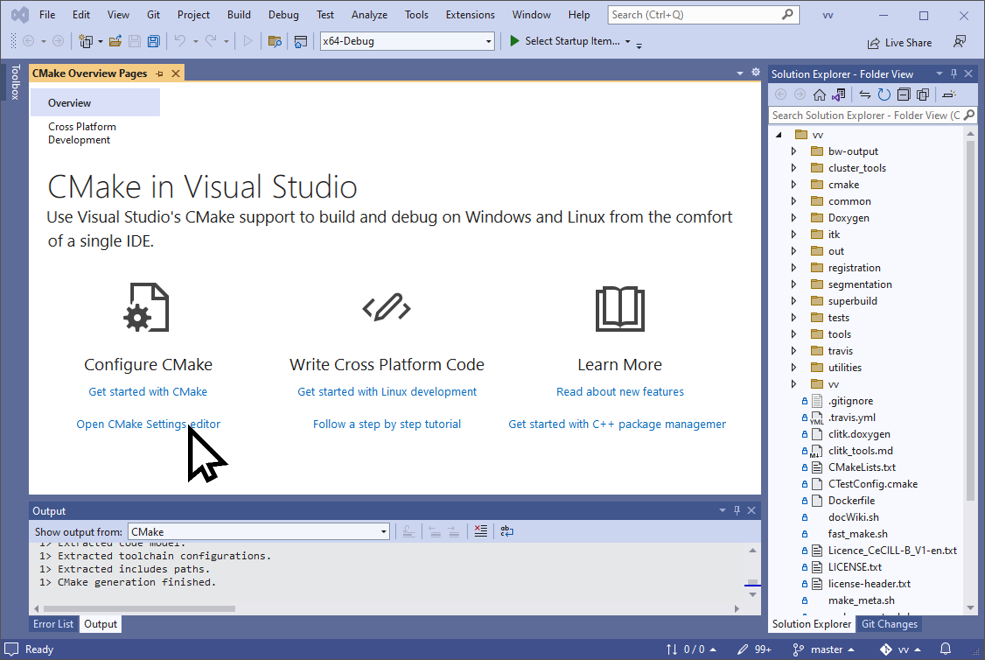Click the Find in Files folder icon
The image size is (985, 660).
pos(275,41)
